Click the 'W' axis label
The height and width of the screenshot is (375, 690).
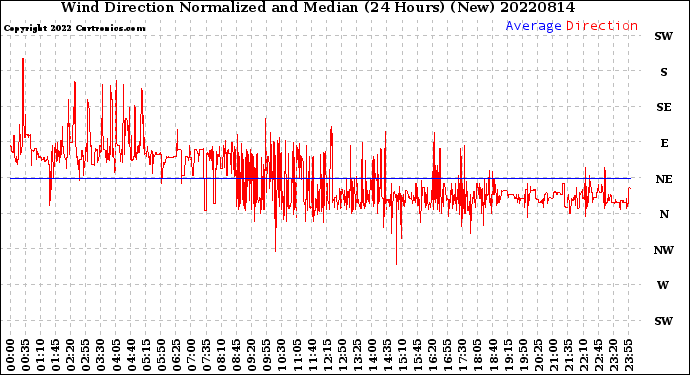click(663, 285)
